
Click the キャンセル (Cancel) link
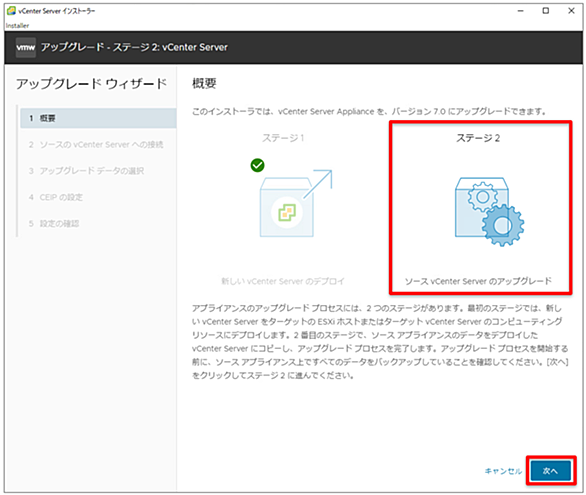pos(503,471)
